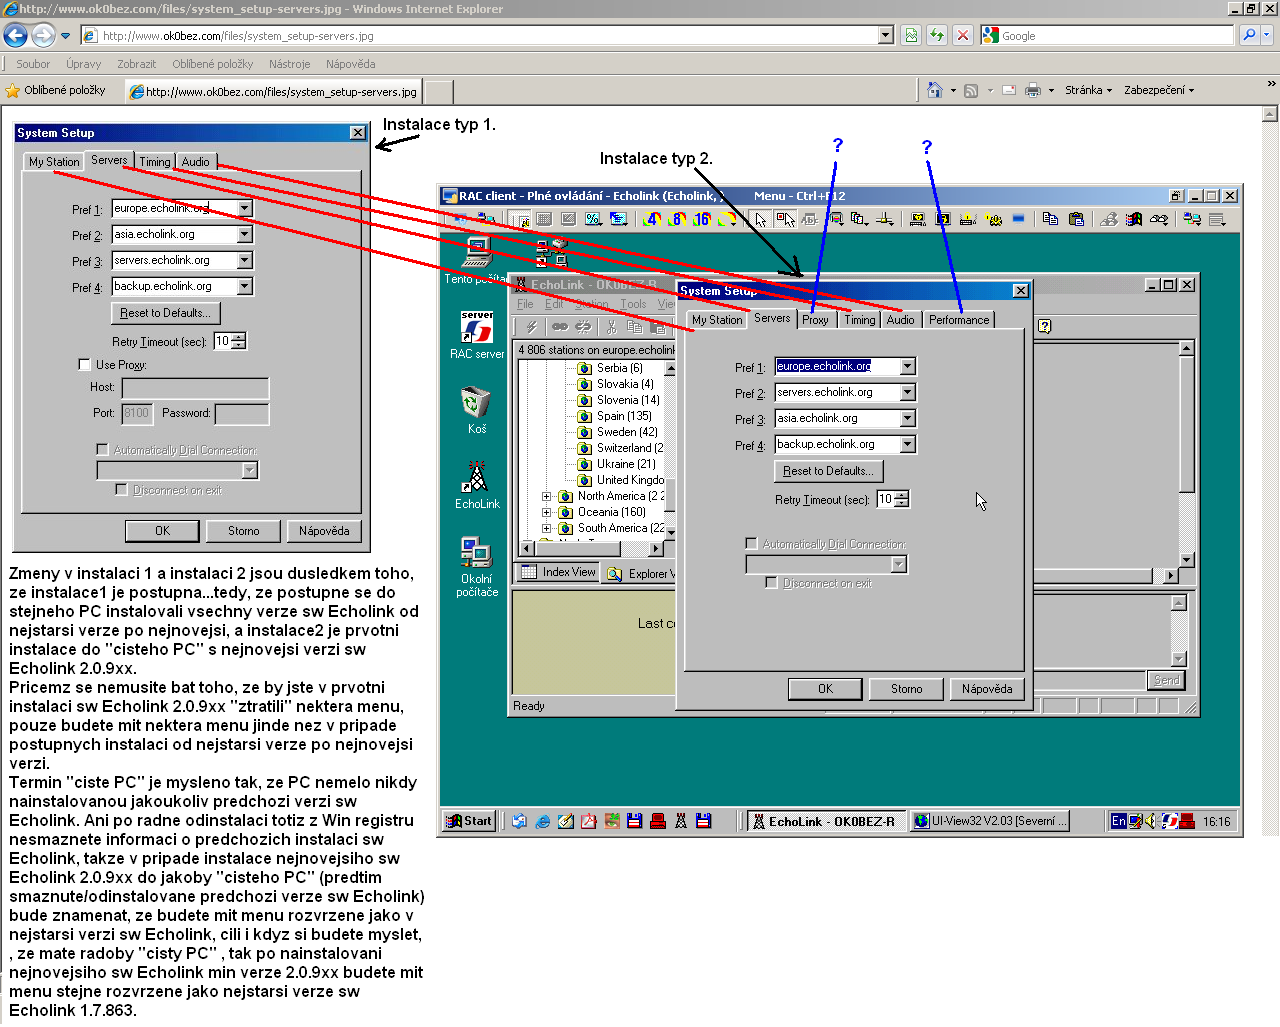Click the Internet Explorer Back arrow button

(x=15, y=35)
